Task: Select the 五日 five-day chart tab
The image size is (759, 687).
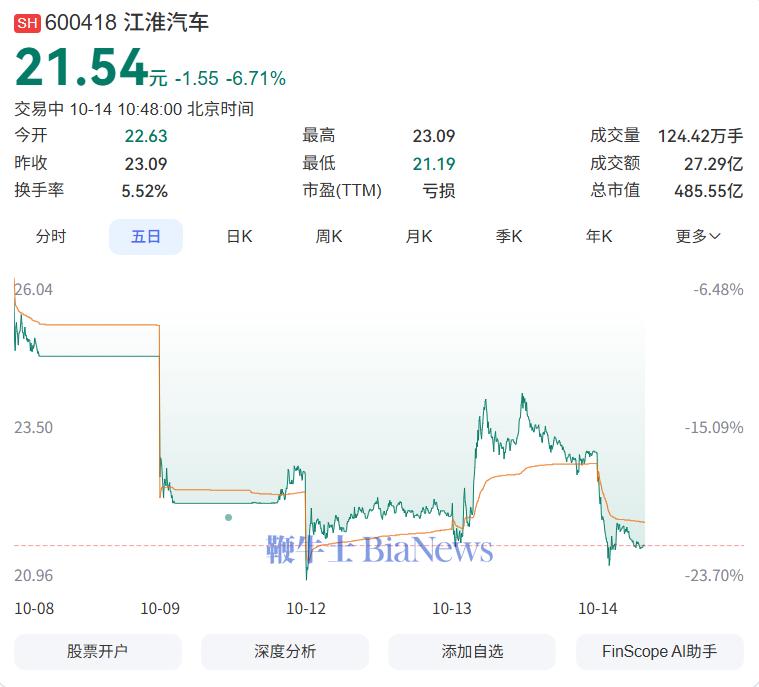Action: [146, 237]
